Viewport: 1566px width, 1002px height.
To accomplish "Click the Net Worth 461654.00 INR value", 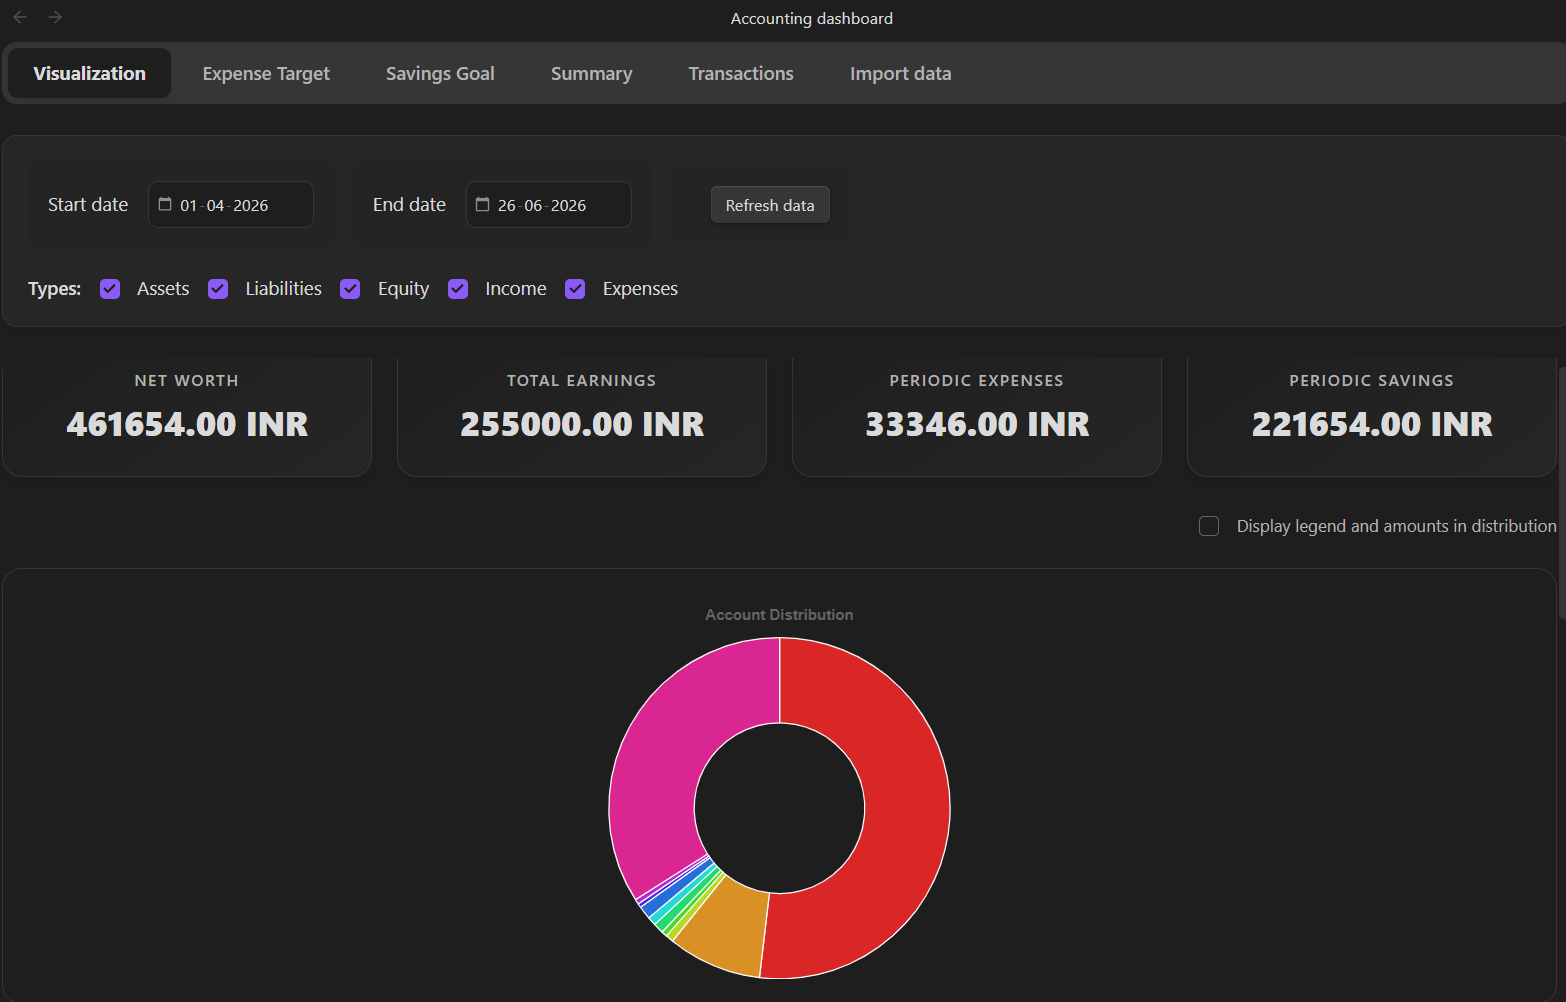I will pyautogui.click(x=187, y=424).
